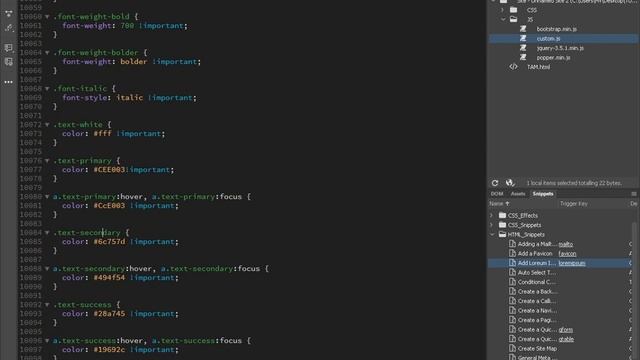The width and height of the screenshot is (640, 360).
Task: Select TAM.html in Files panel
Action: click(x=538, y=67)
